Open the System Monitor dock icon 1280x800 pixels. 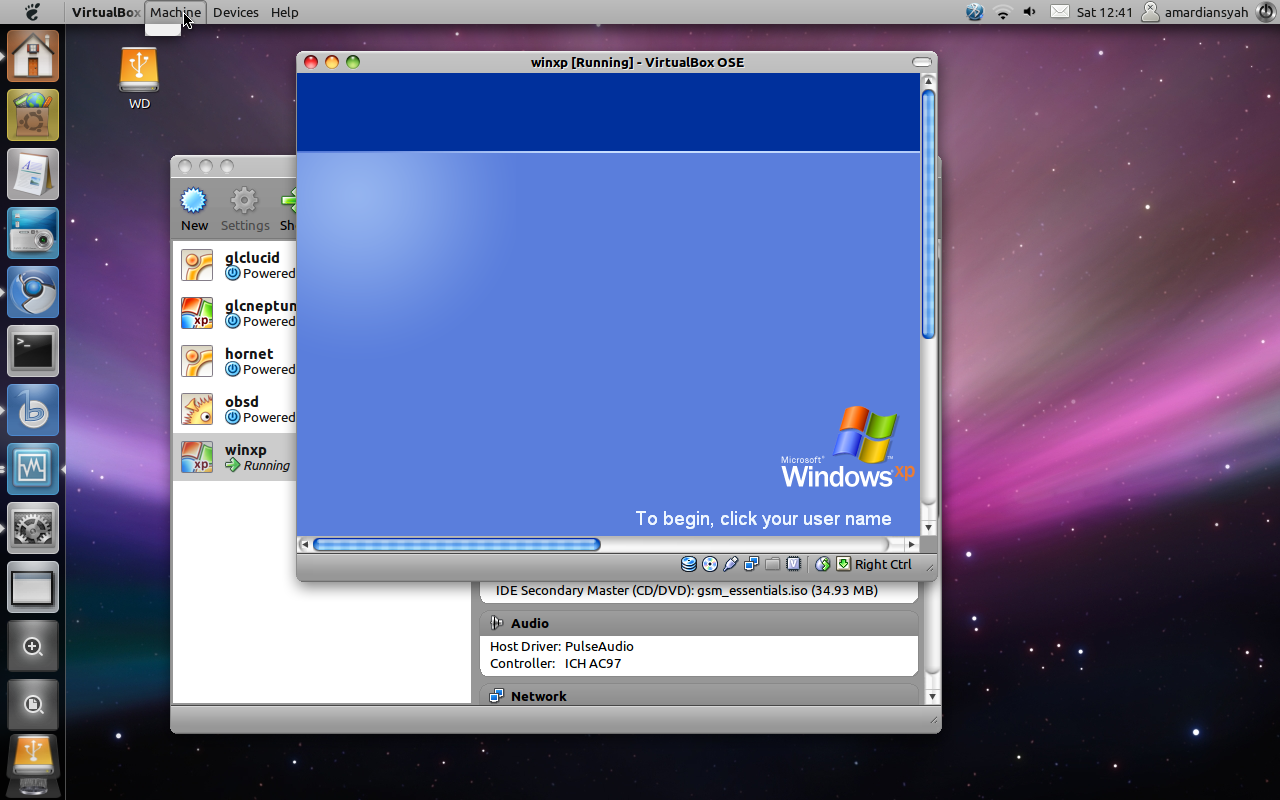coord(33,469)
